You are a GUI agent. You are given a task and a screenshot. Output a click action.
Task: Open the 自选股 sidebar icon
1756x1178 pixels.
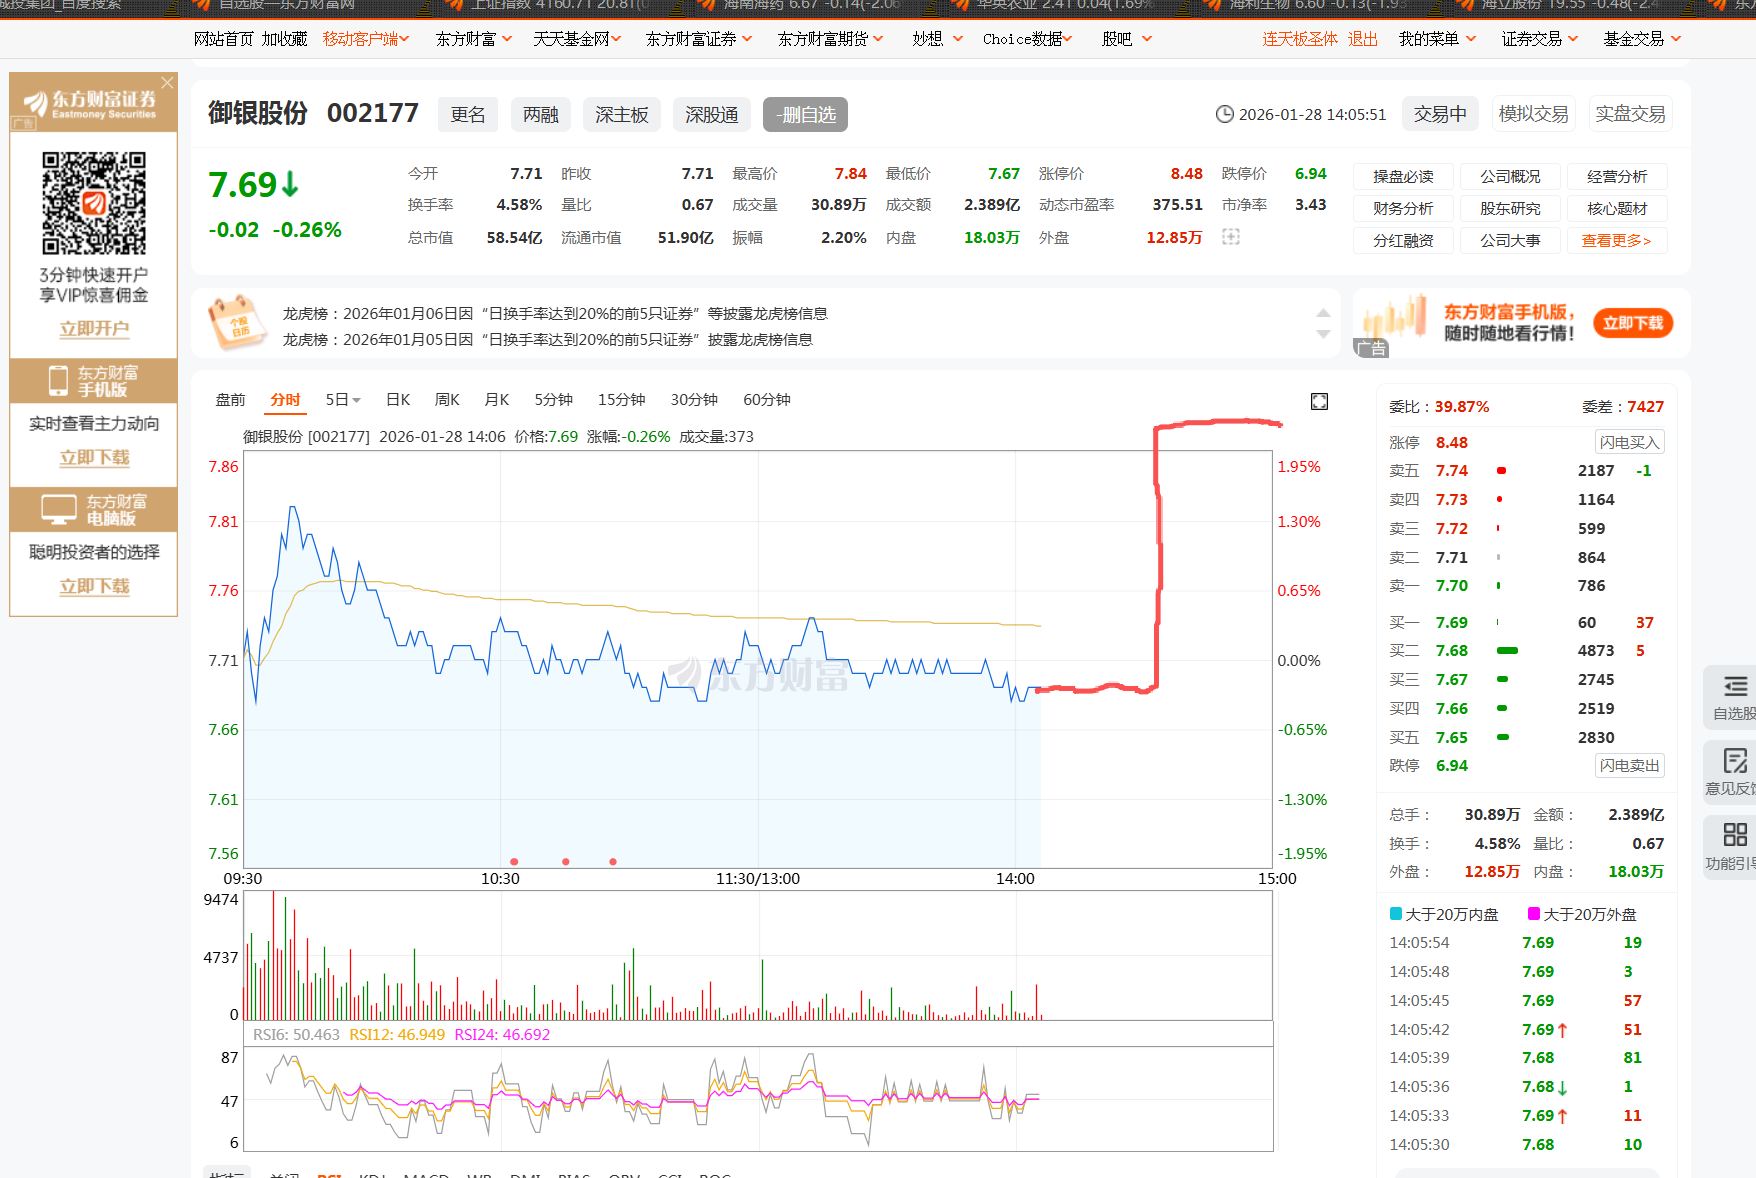click(1734, 697)
